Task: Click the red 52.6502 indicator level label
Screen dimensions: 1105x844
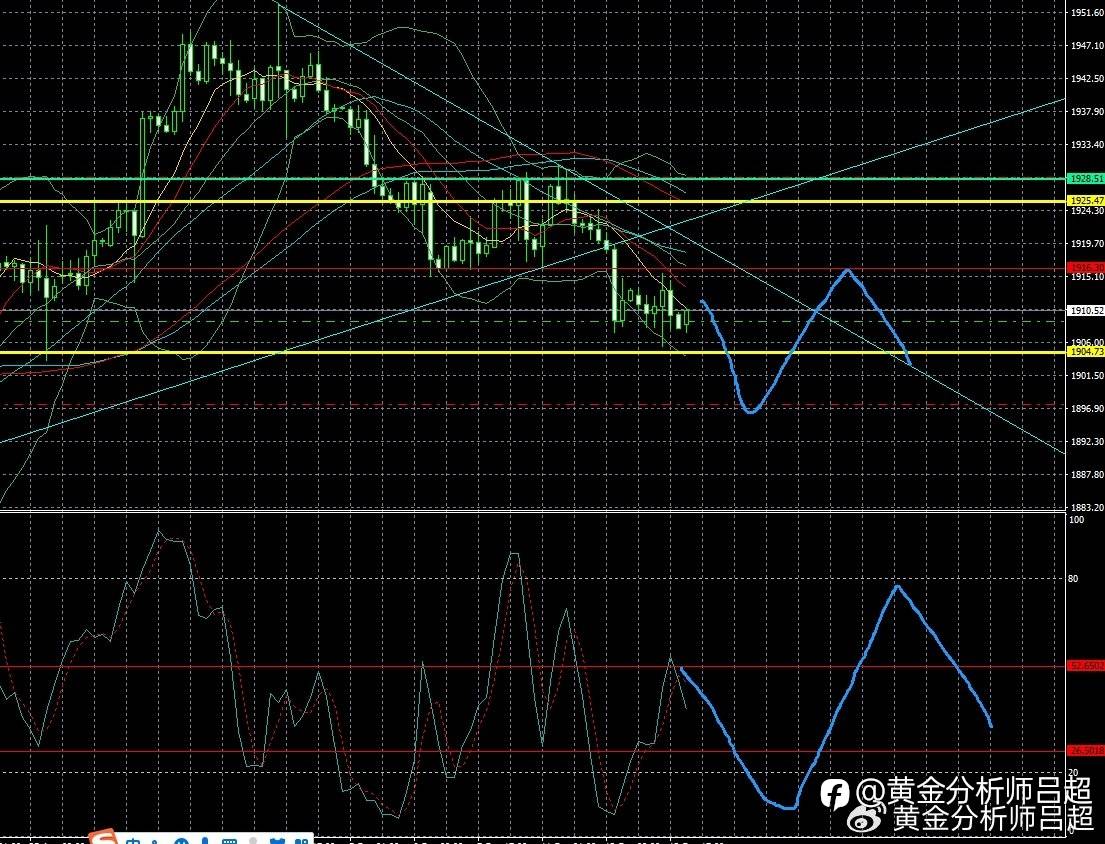Action: 1086,666
